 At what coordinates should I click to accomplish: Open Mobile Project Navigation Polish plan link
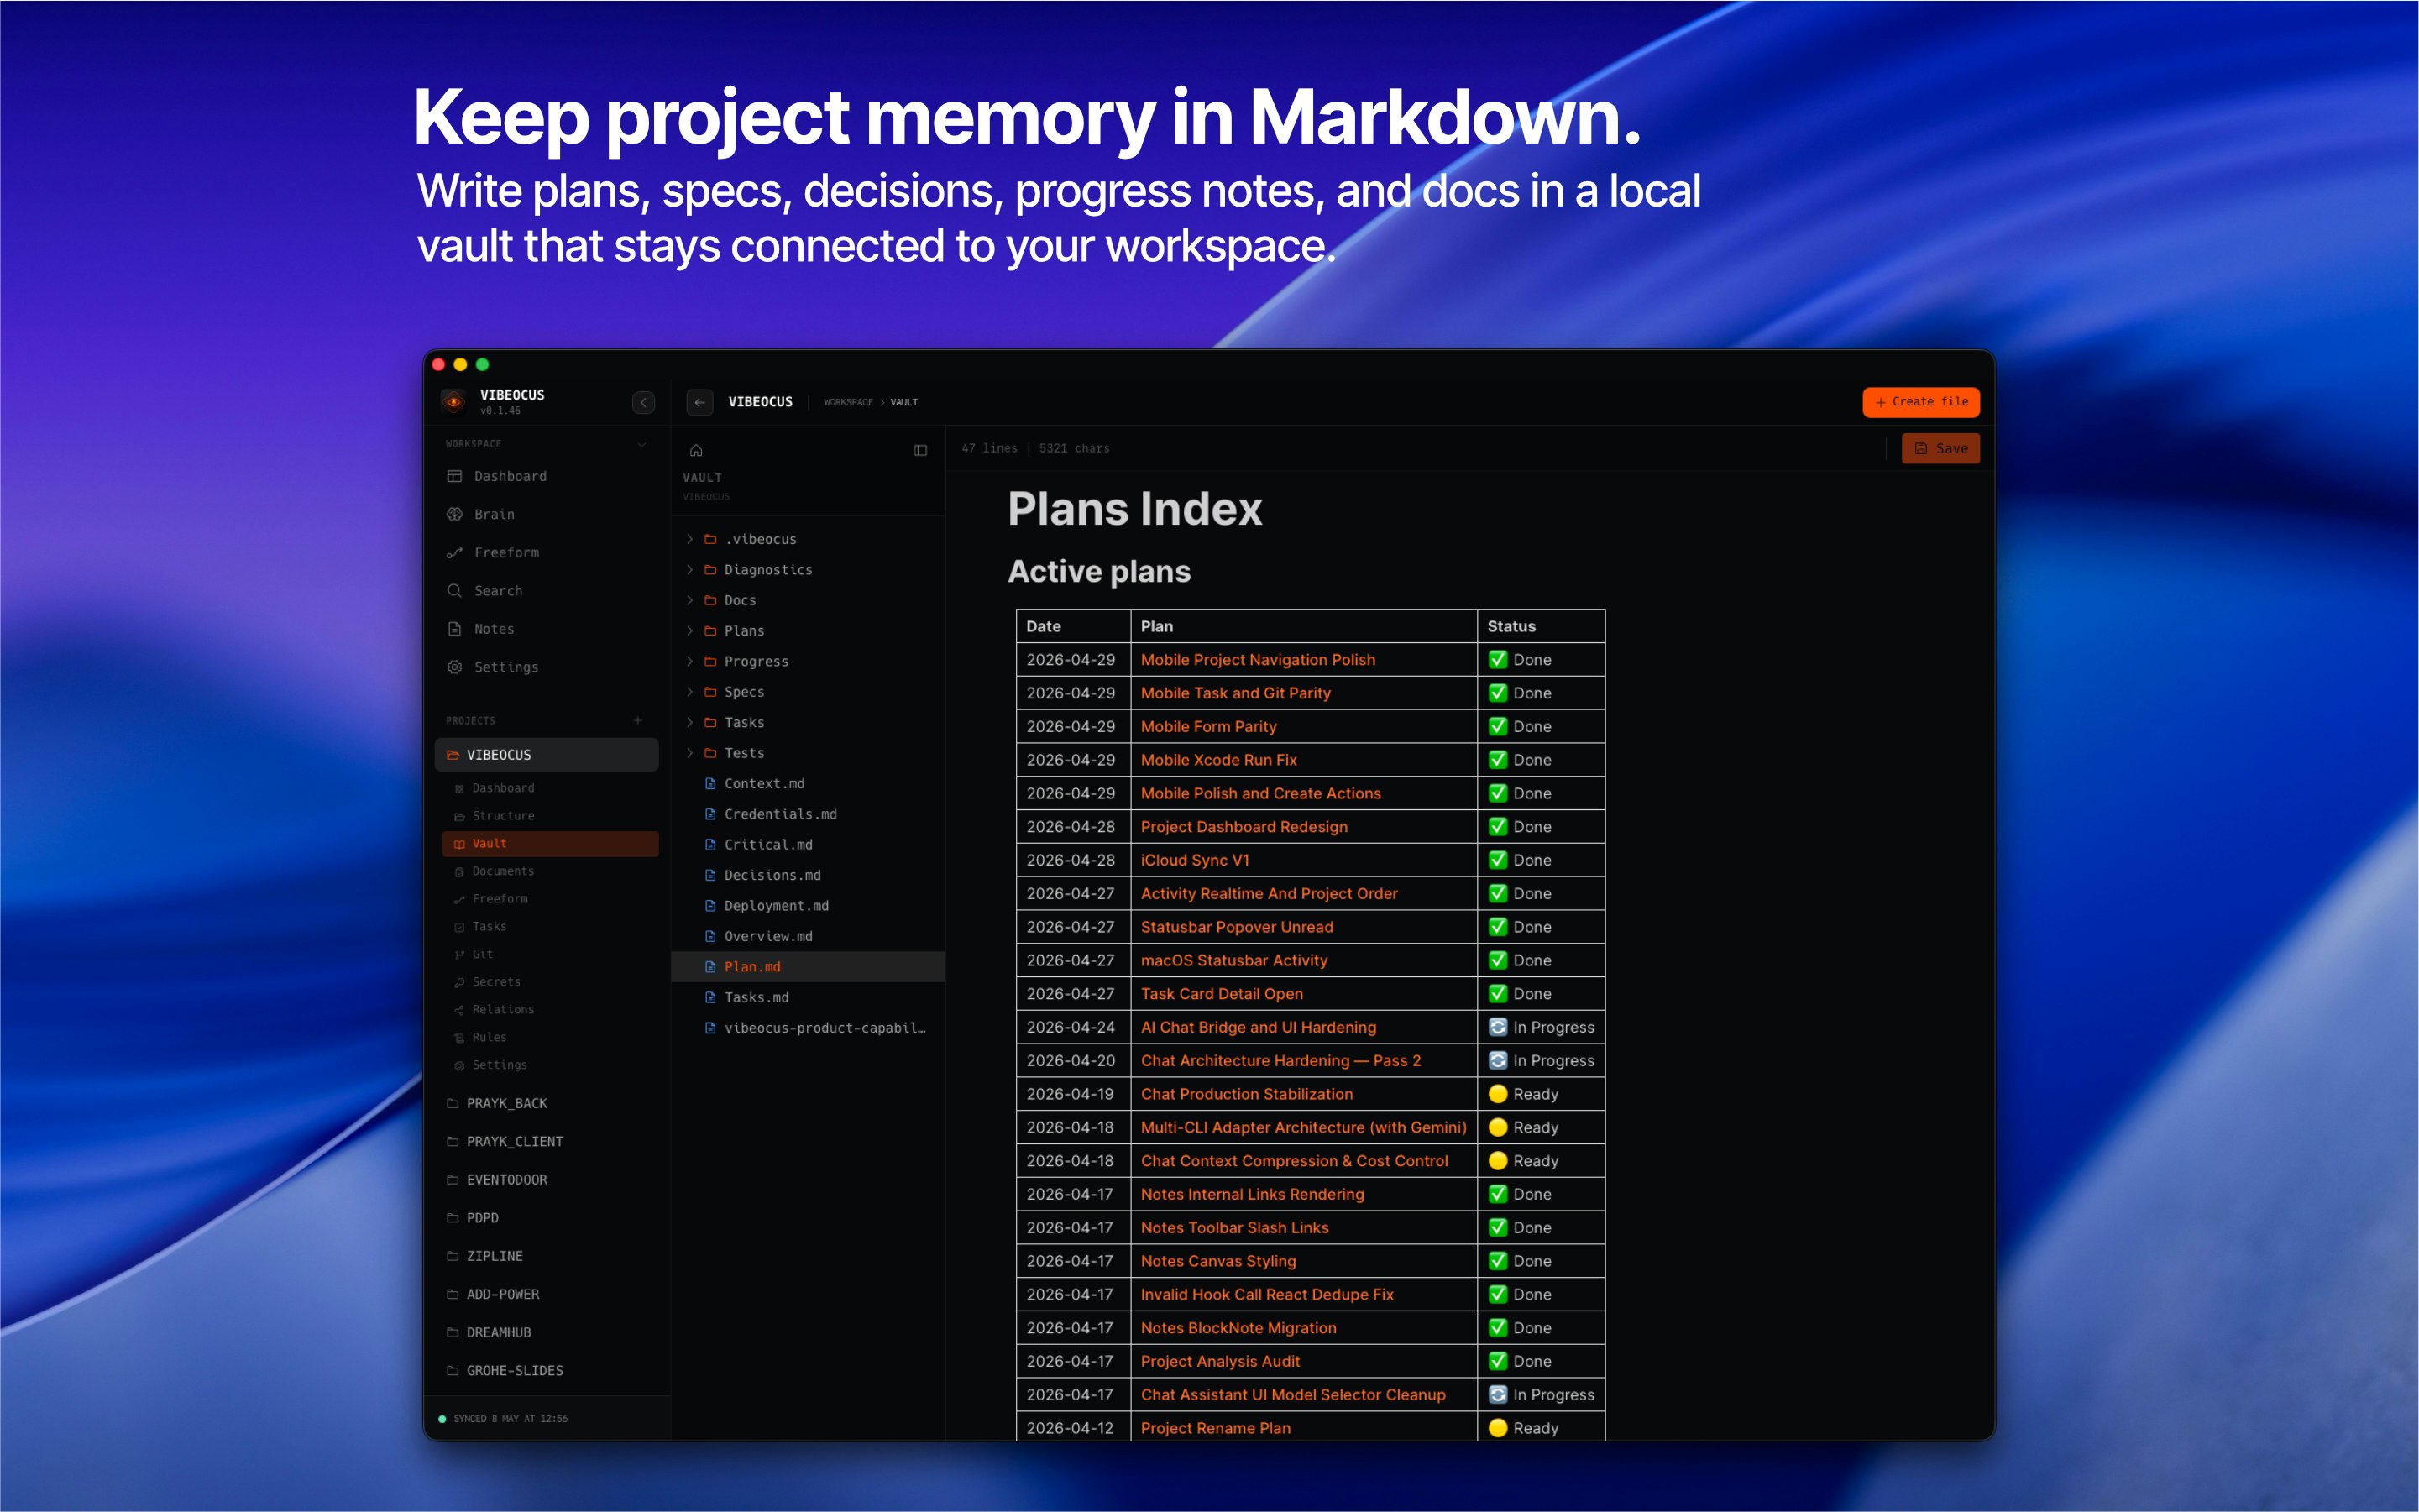coord(1258,660)
